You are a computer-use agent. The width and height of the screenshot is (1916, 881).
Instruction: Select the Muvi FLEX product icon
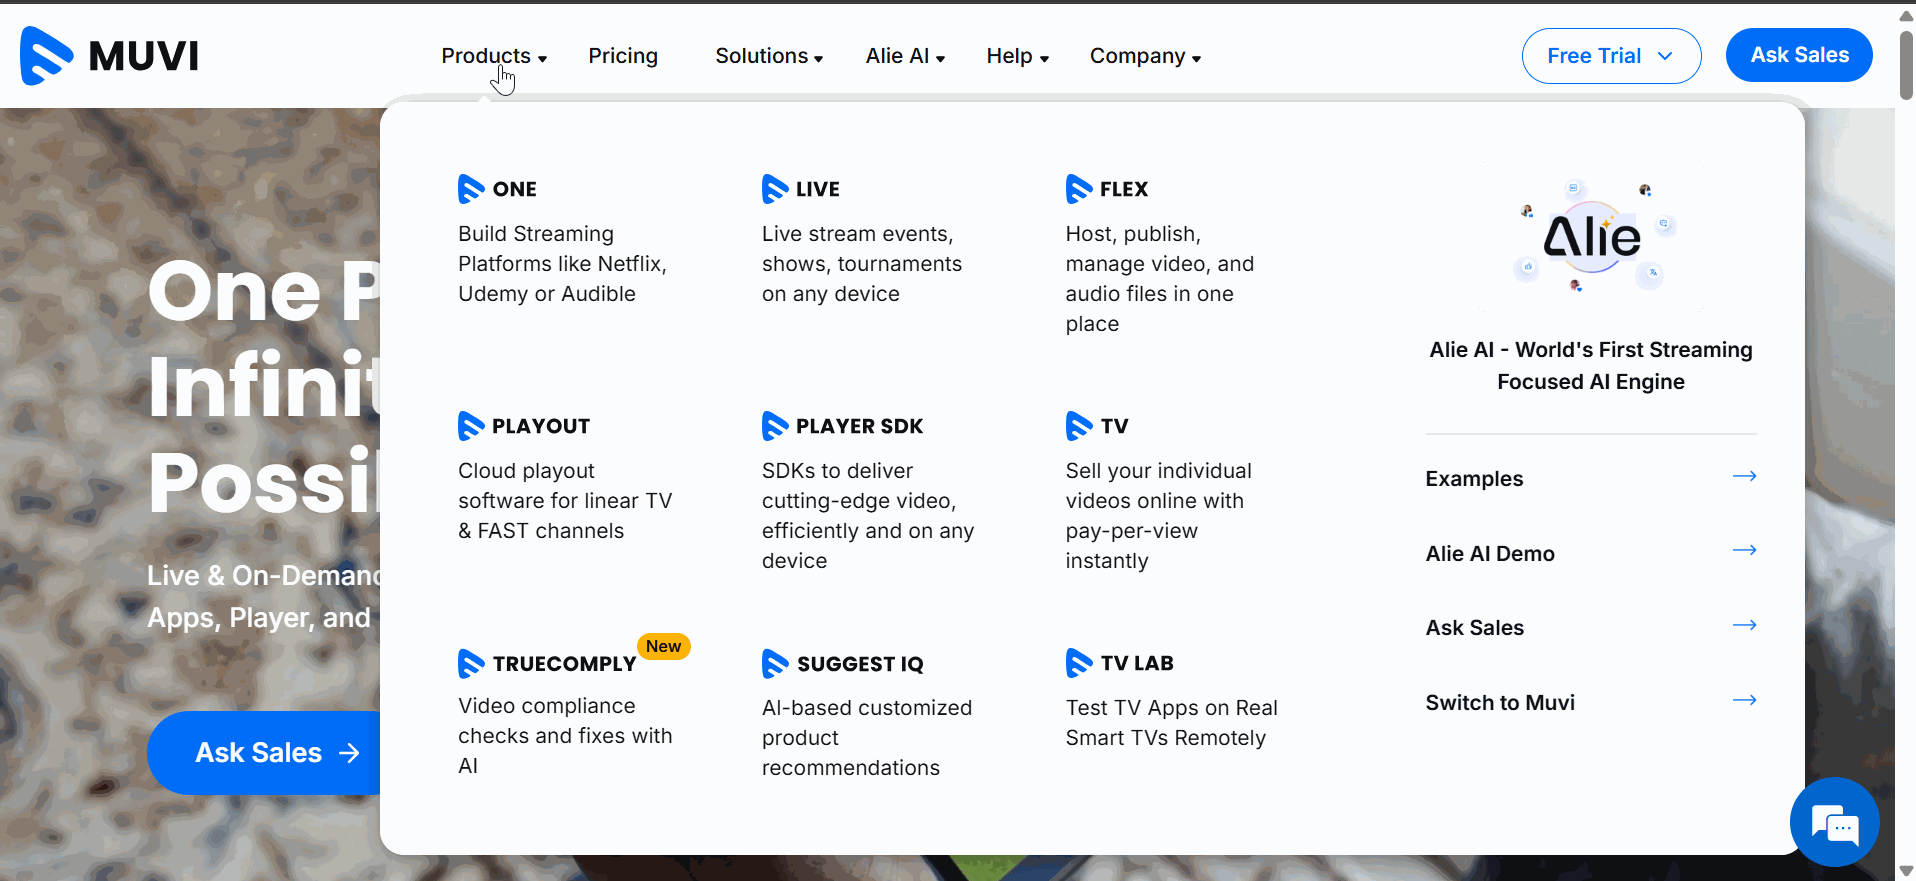click(x=1079, y=189)
